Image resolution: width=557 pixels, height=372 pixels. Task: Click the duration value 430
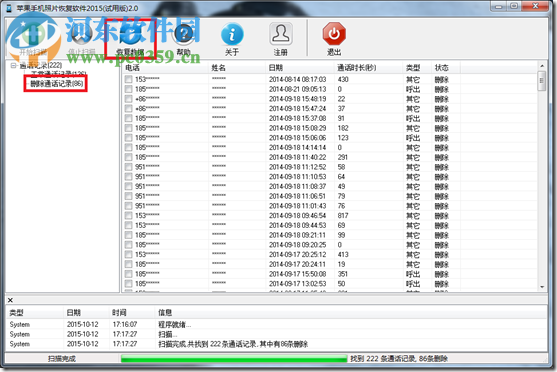pyautogui.click(x=343, y=79)
